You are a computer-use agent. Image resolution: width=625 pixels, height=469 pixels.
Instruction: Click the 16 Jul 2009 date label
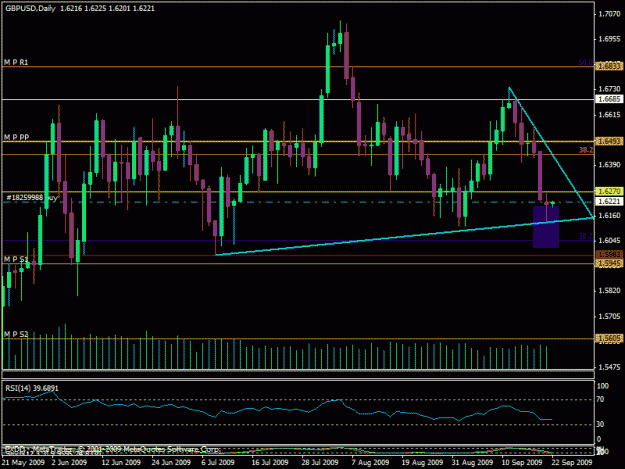click(x=270, y=463)
